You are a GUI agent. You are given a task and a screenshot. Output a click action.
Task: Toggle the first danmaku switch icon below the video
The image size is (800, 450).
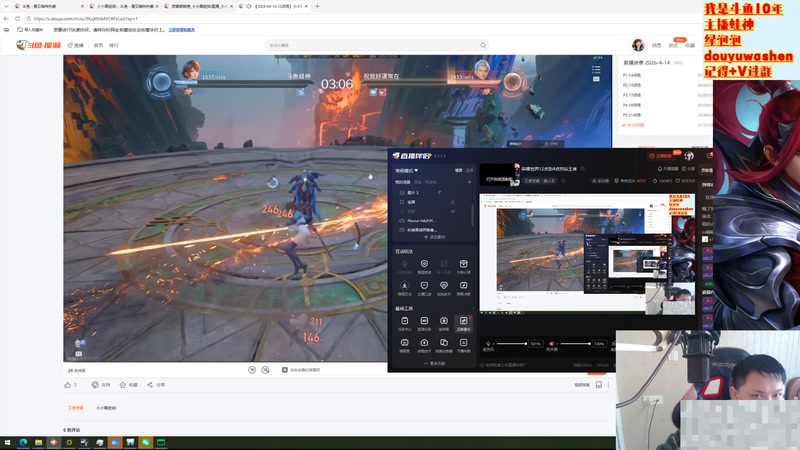pyautogui.click(x=252, y=370)
